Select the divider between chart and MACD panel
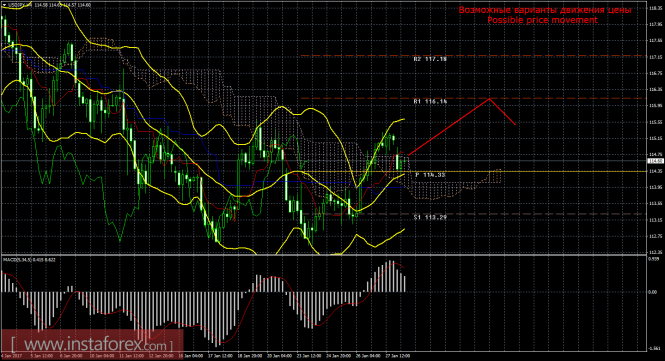This screenshot has width=665, height=361. coord(324,255)
